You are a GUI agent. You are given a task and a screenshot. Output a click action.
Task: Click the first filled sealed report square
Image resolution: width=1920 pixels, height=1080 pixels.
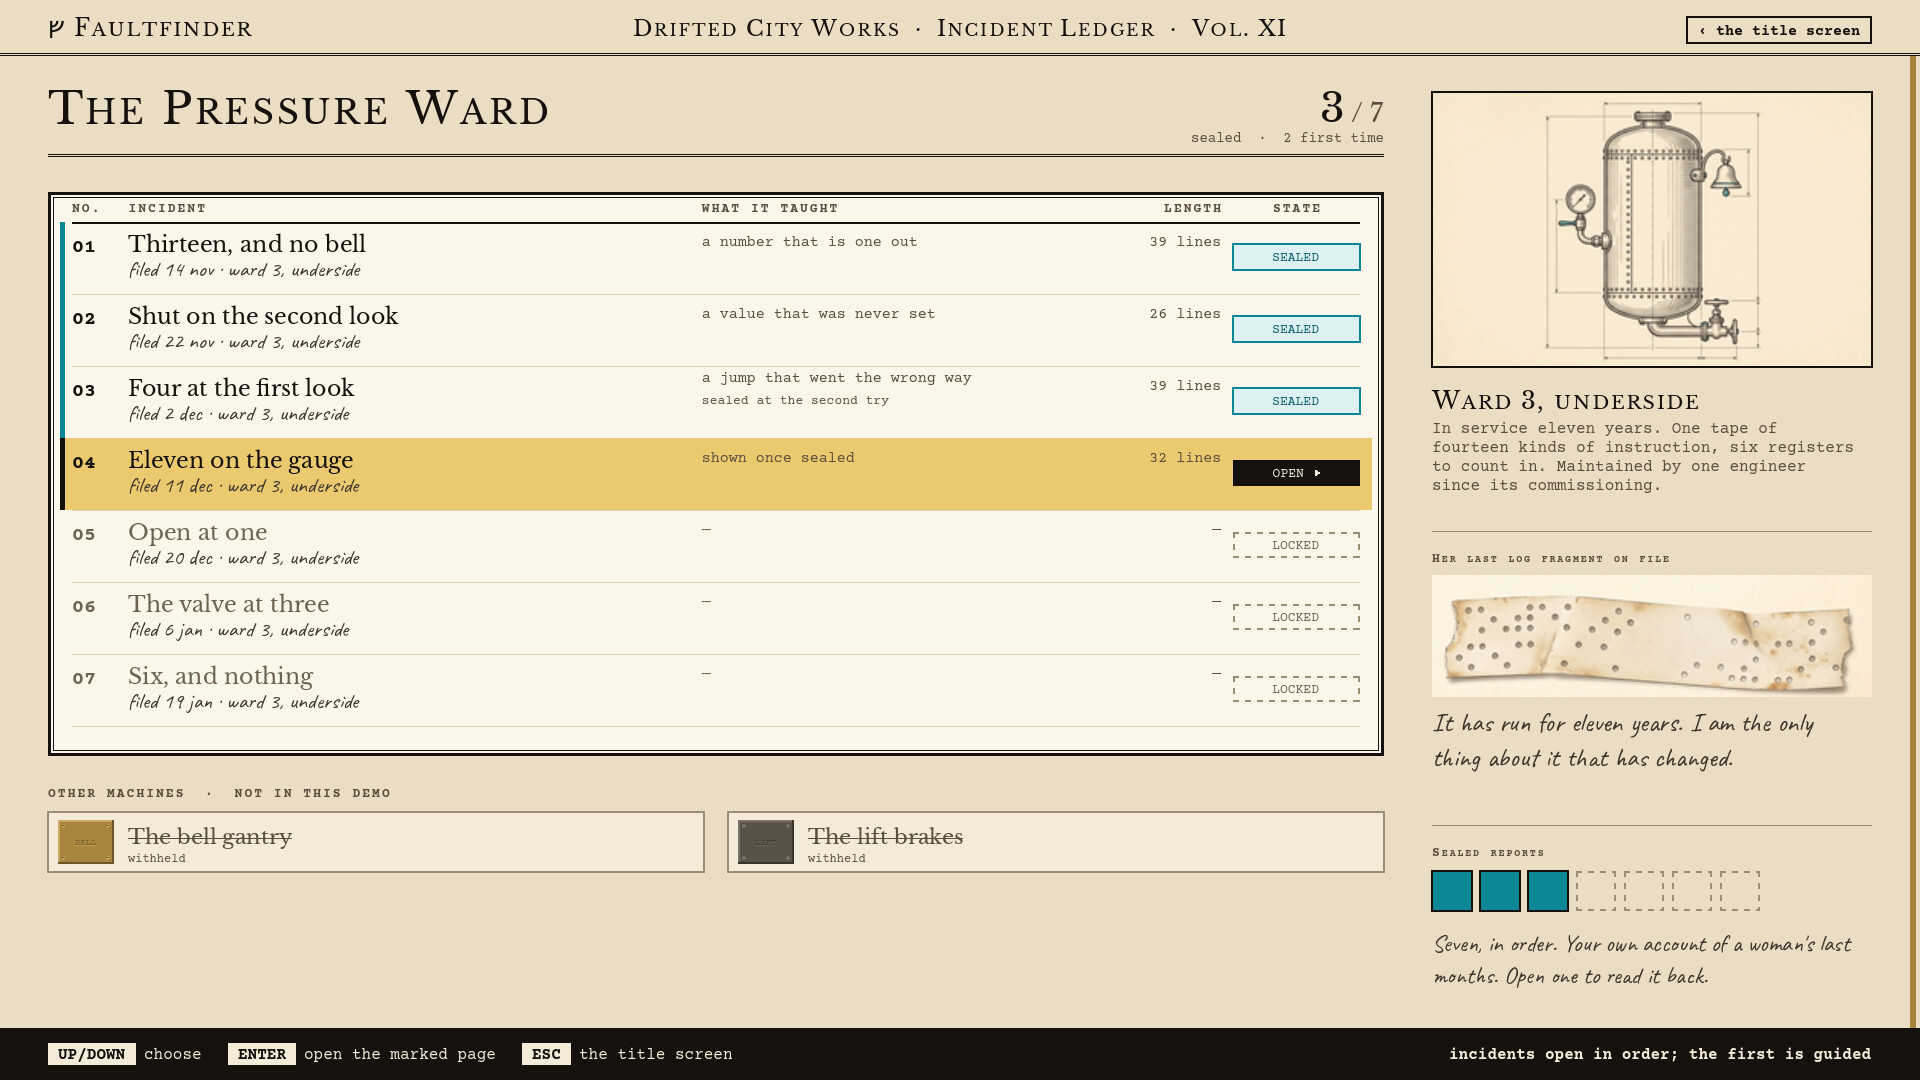point(1452,891)
